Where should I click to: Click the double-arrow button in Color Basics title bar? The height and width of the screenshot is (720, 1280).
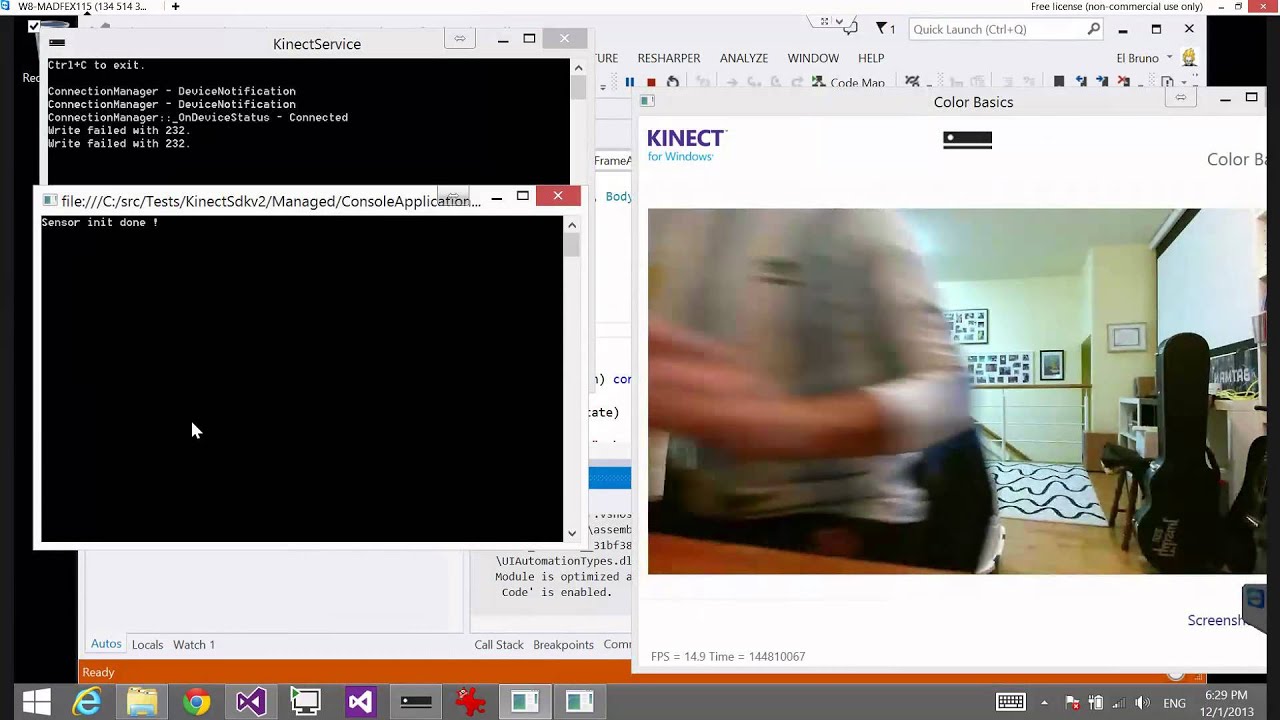pos(1181,98)
